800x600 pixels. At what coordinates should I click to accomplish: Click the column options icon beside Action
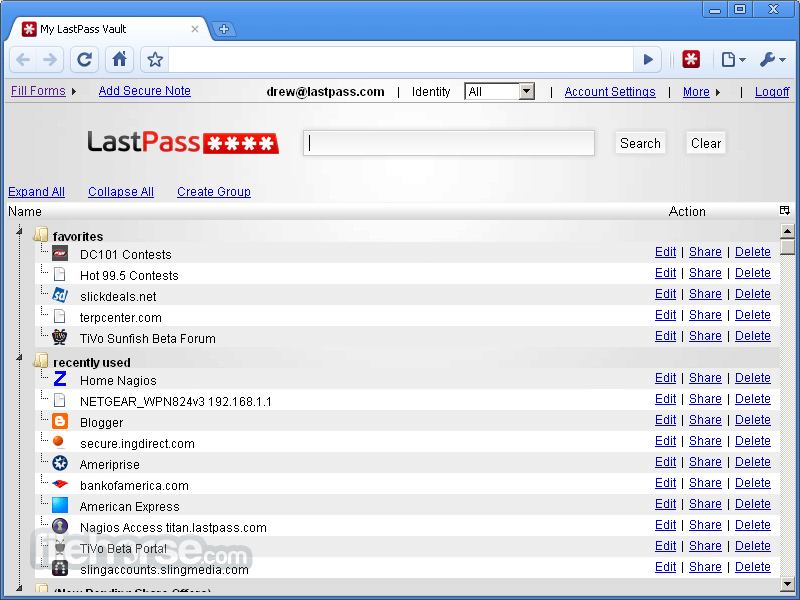coord(785,210)
